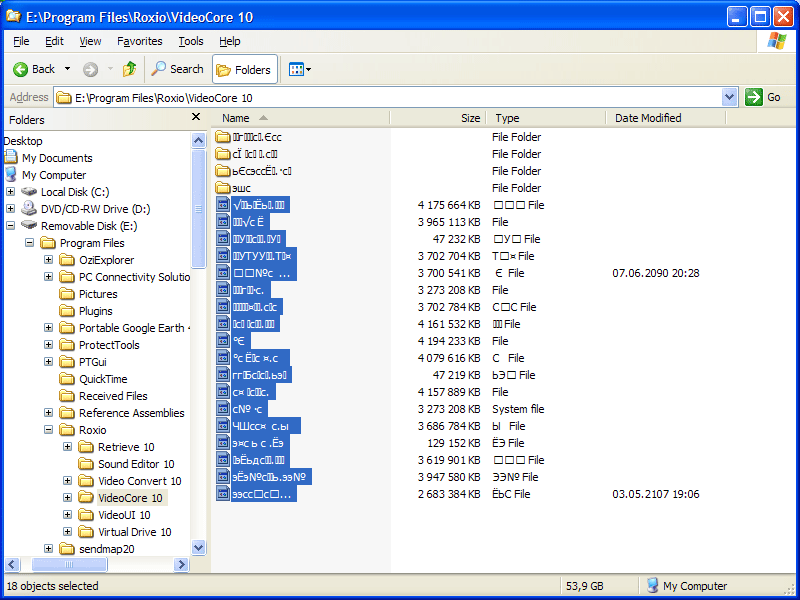
Task: Sort by the Type column header
Action: (x=546, y=118)
